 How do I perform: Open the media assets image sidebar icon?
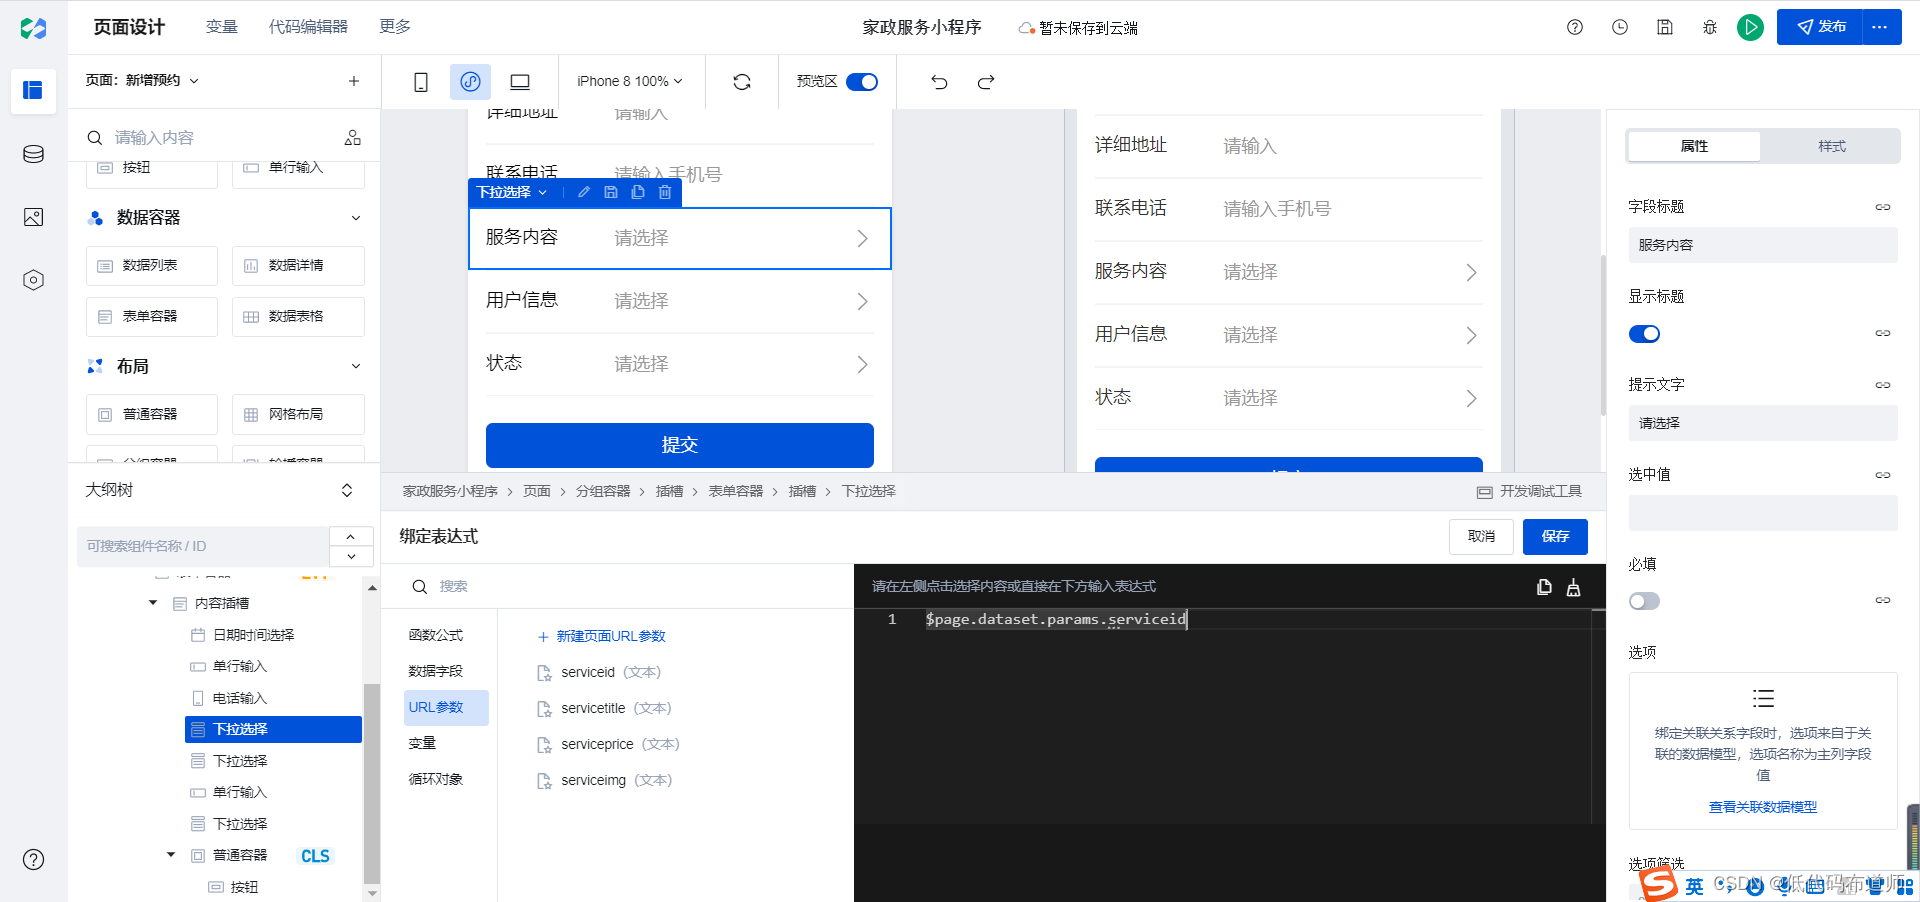(33, 217)
